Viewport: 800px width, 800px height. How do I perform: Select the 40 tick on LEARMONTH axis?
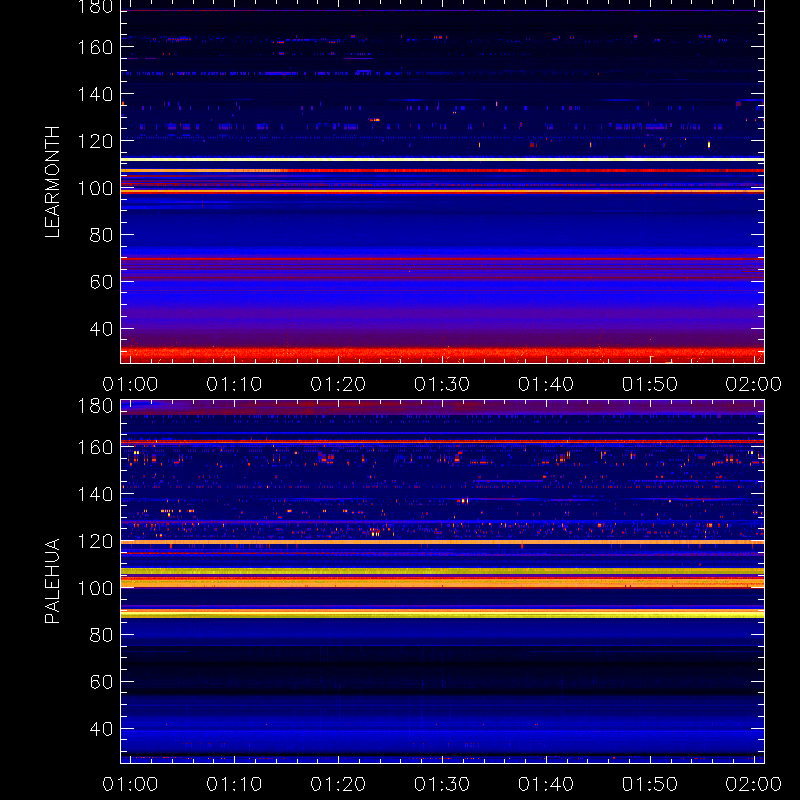[101, 329]
